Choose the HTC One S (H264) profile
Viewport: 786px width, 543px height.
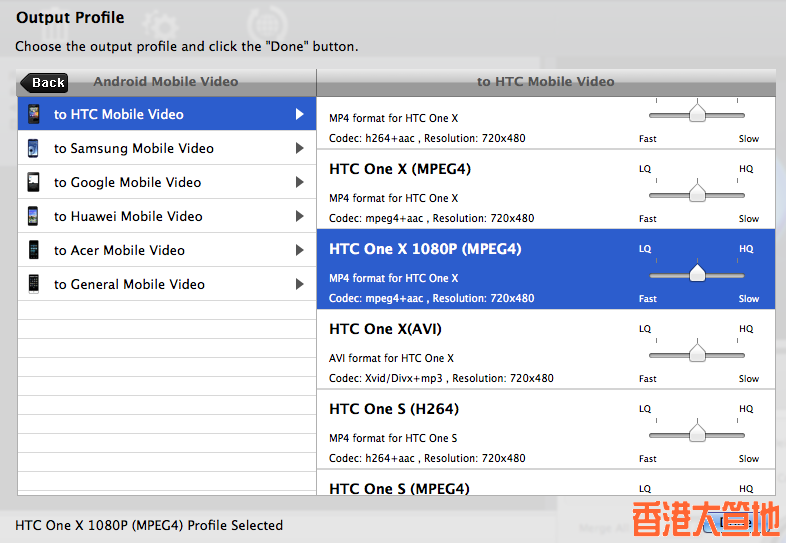point(546,429)
